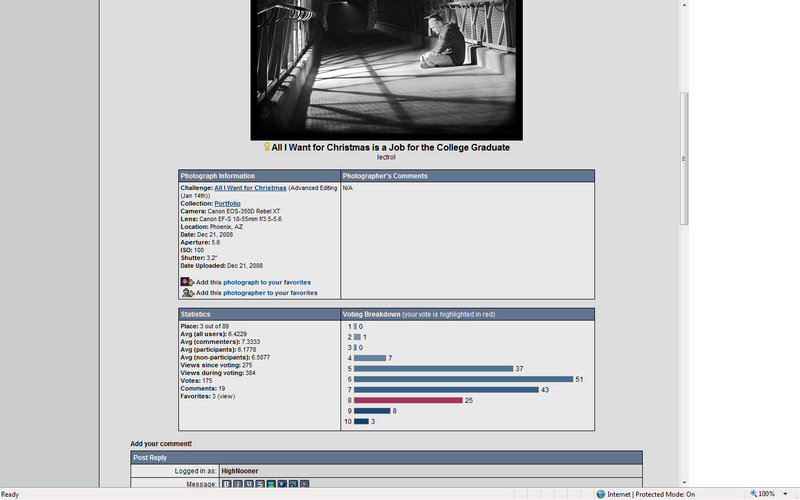The width and height of the screenshot is (800, 500).
Task: Click the black and white photograph
Action: click(386, 68)
